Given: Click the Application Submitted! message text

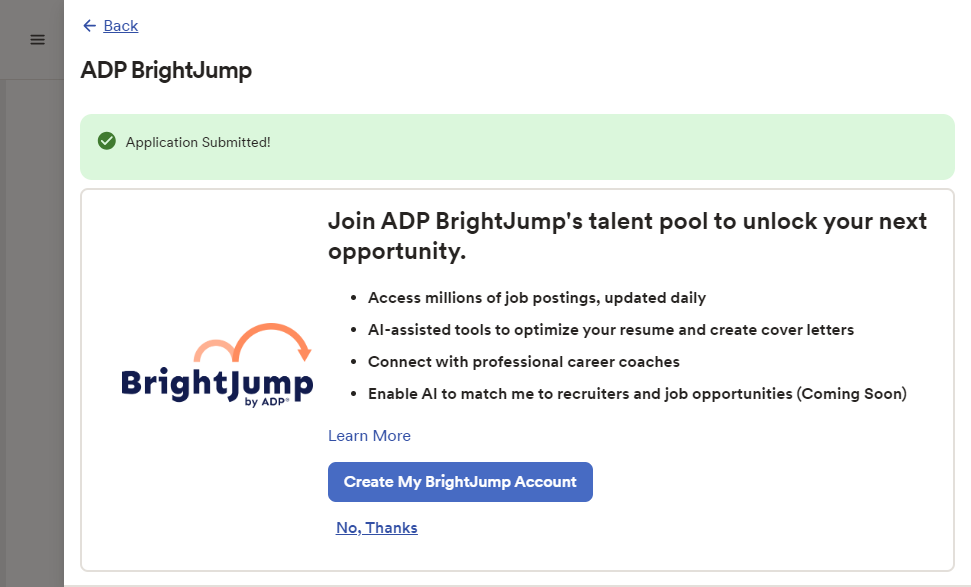Looking at the screenshot, I should tap(198, 142).
